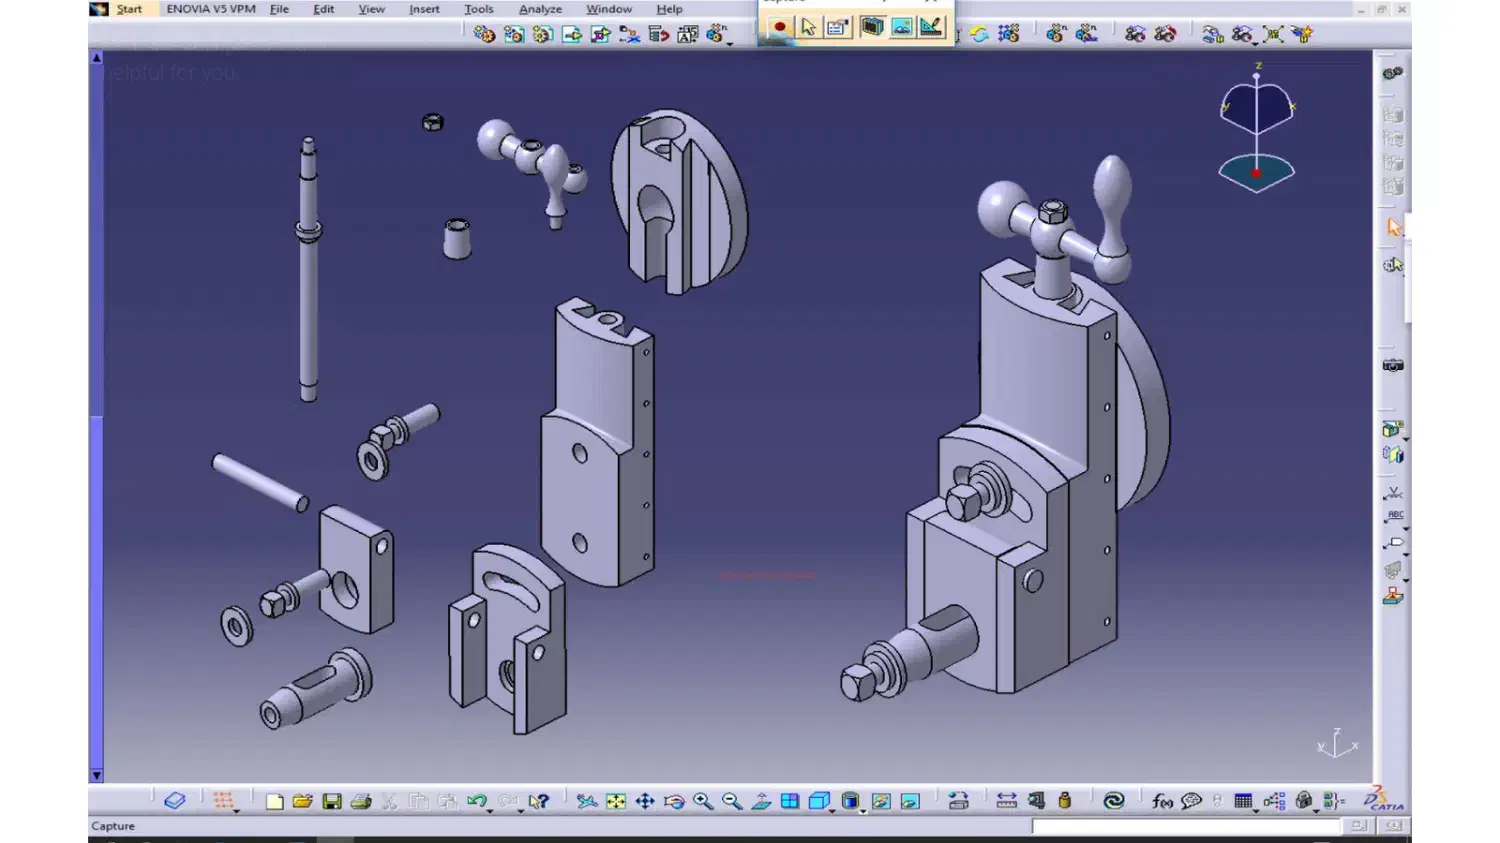Open the Insert menu
Viewport: 1500px width, 843px height.
[x=424, y=9]
